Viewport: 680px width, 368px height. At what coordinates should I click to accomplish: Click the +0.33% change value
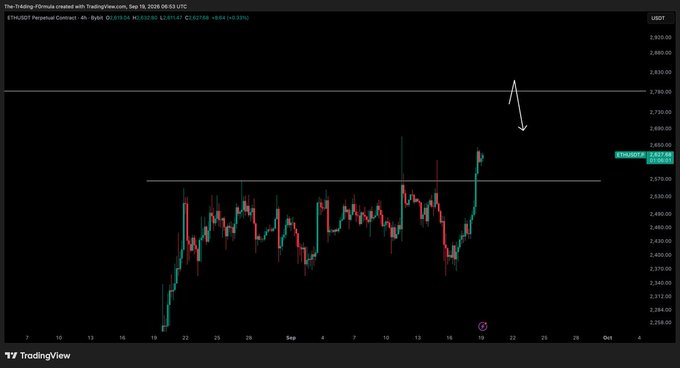coord(239,18)
